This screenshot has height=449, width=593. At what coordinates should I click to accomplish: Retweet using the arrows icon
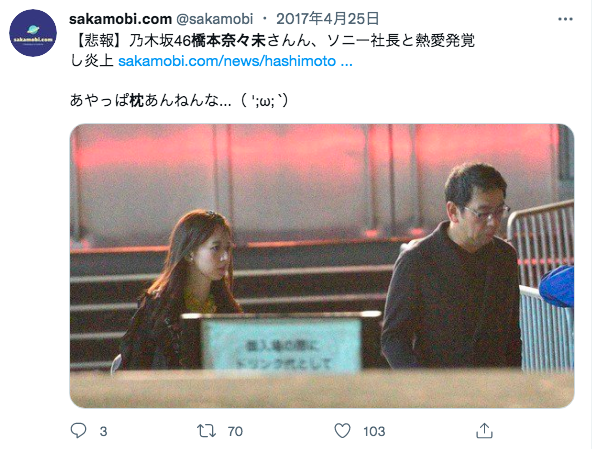206,431
